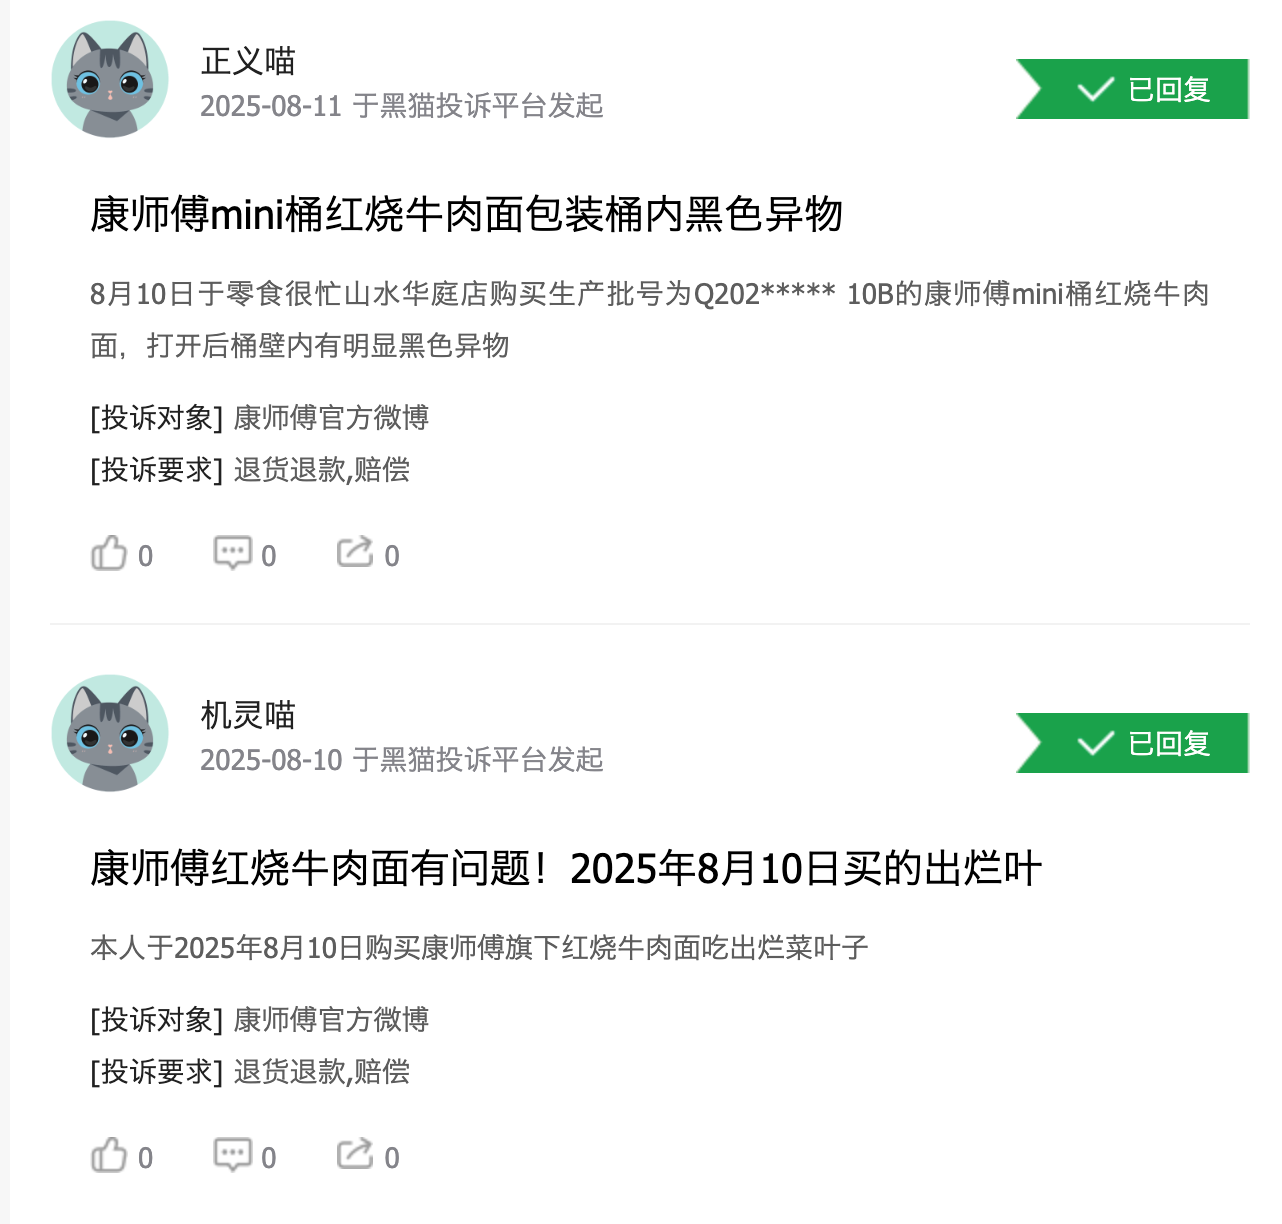Like the 机灵喵 complaint post
Viewport: 1282px width, 1224px height.
pos(121,1156)
